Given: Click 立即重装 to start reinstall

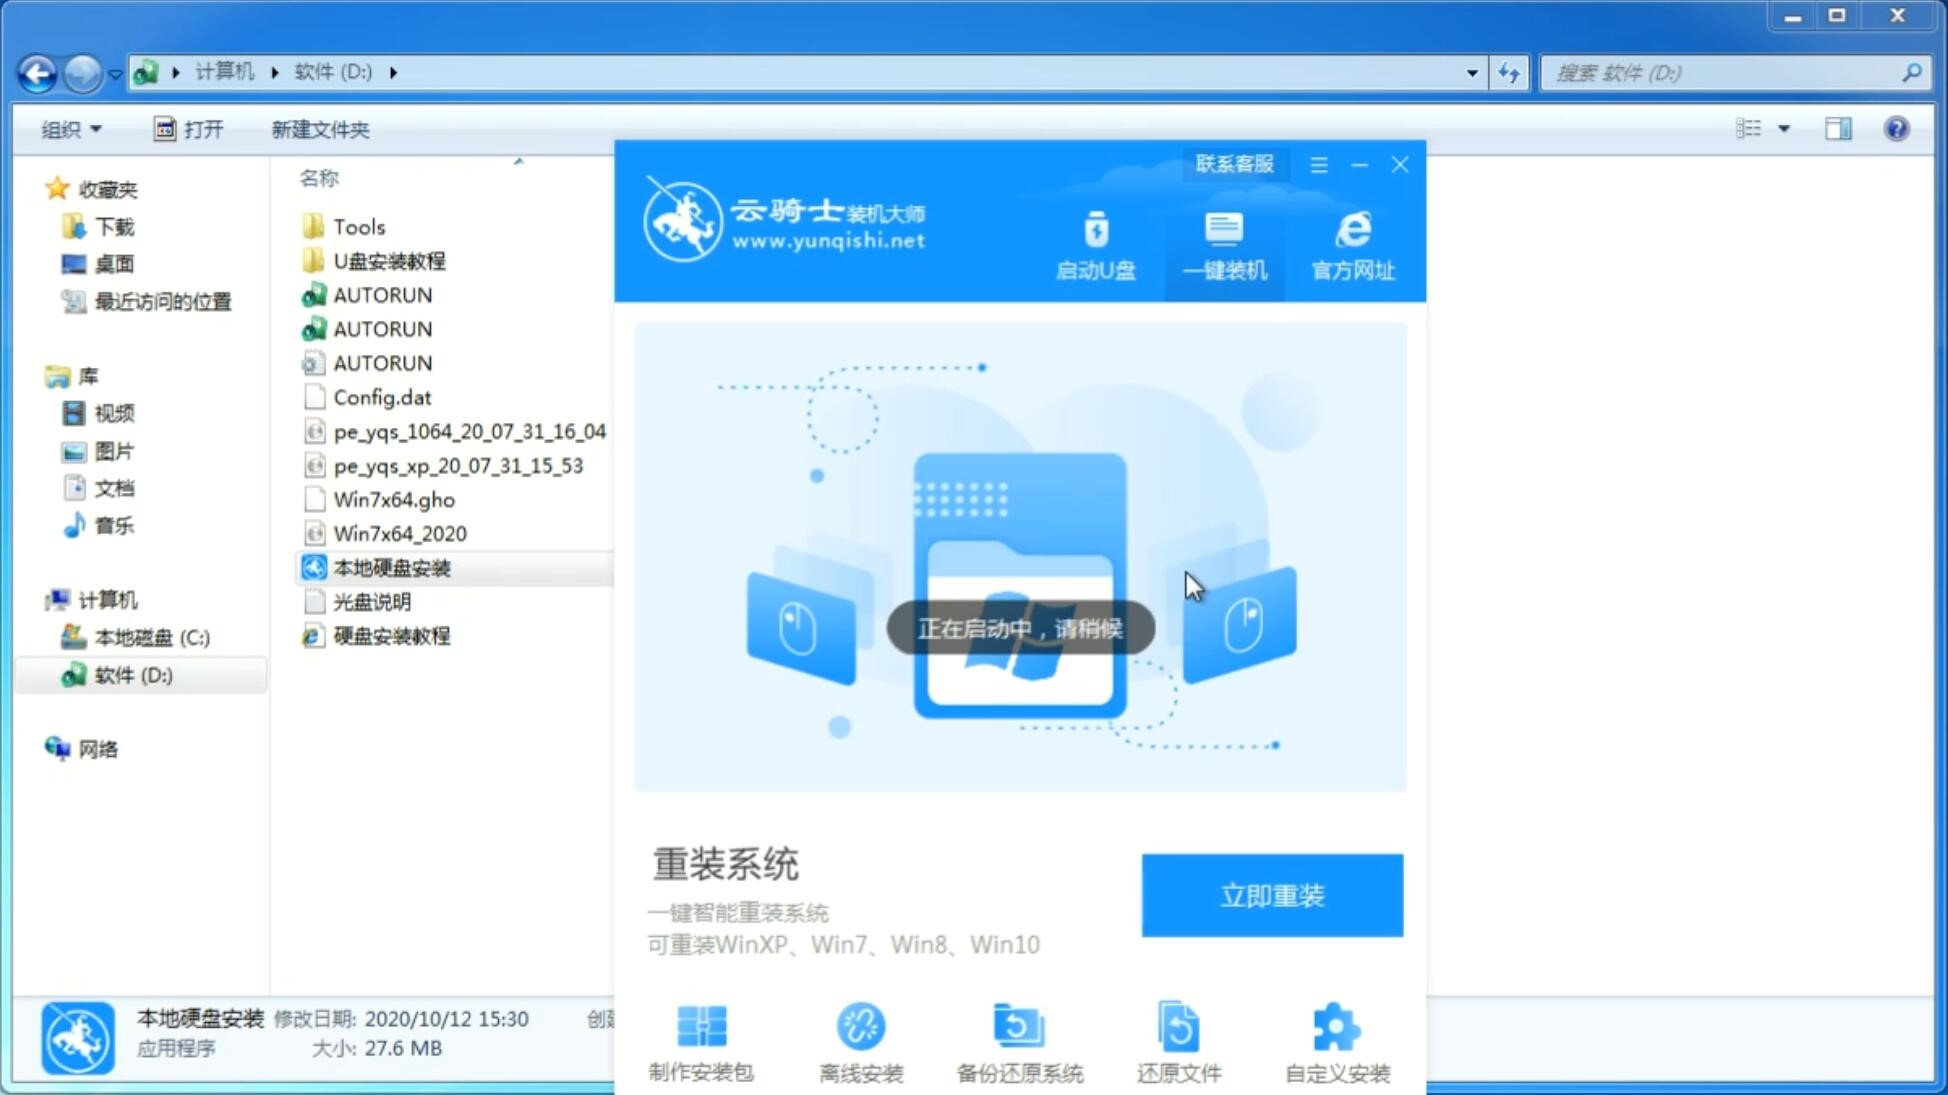Looking at the screenshot, I should 1272,894.
